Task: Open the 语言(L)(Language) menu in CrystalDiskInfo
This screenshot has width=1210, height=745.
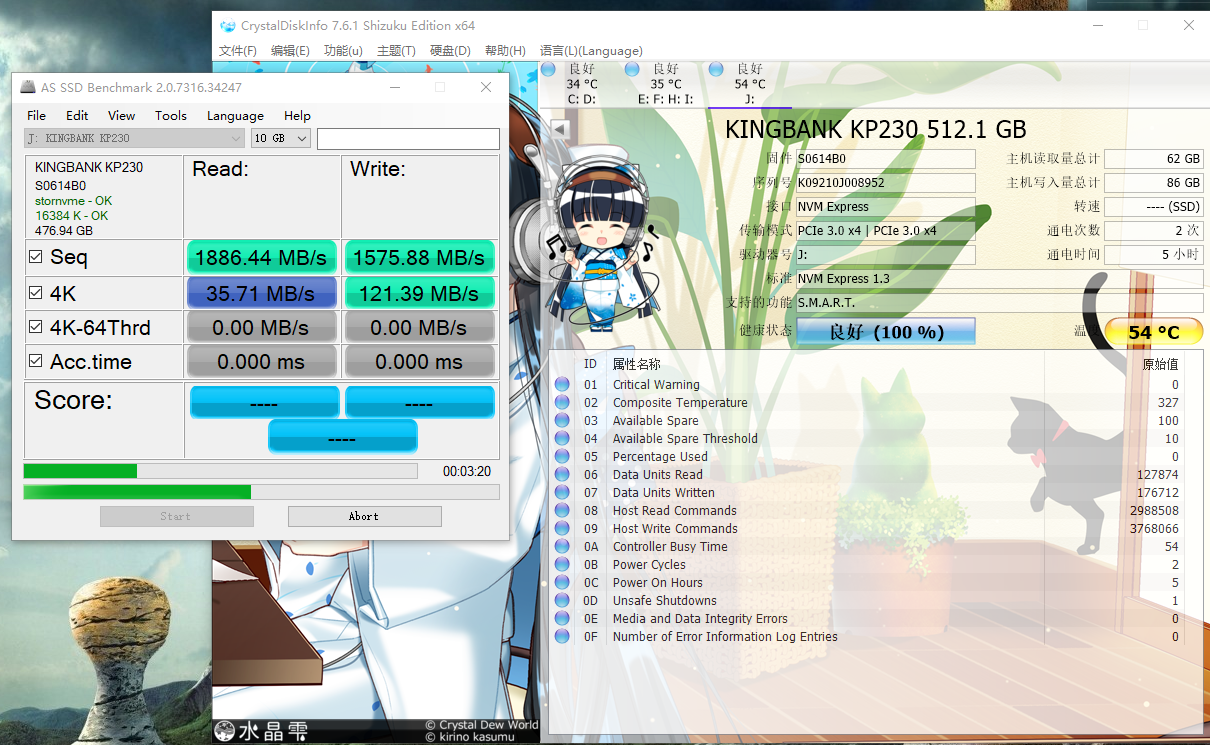Action: click(x=591, y=51)
